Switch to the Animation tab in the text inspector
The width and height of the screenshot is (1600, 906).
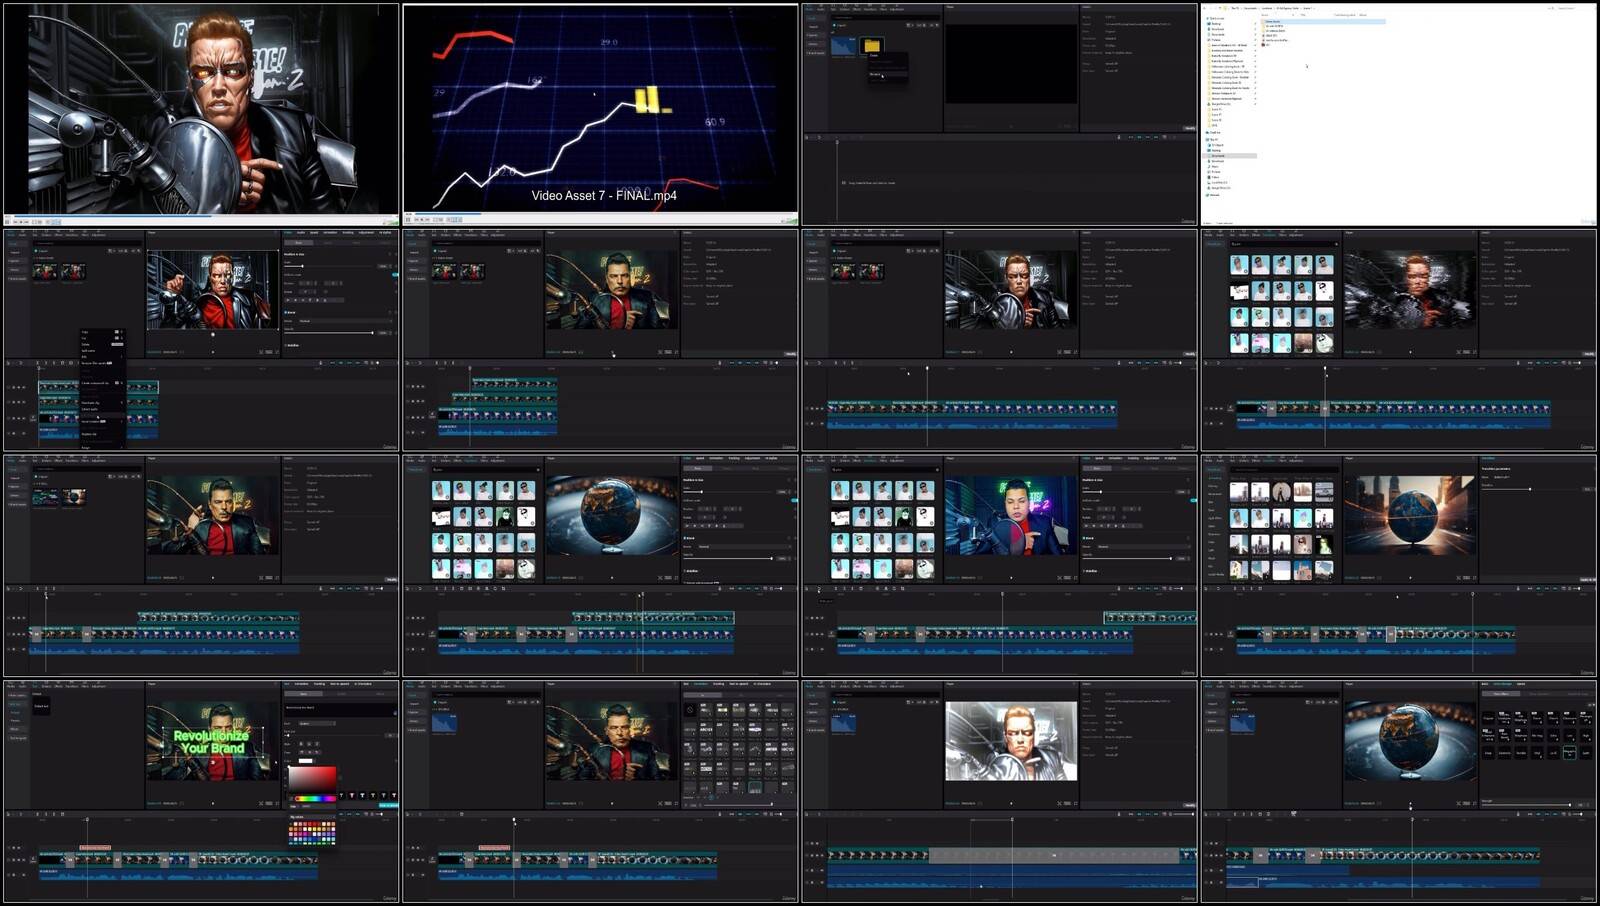point(301,684)
